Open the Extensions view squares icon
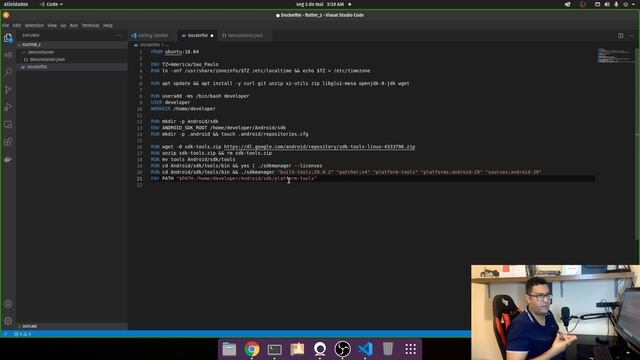 (8, 142)
